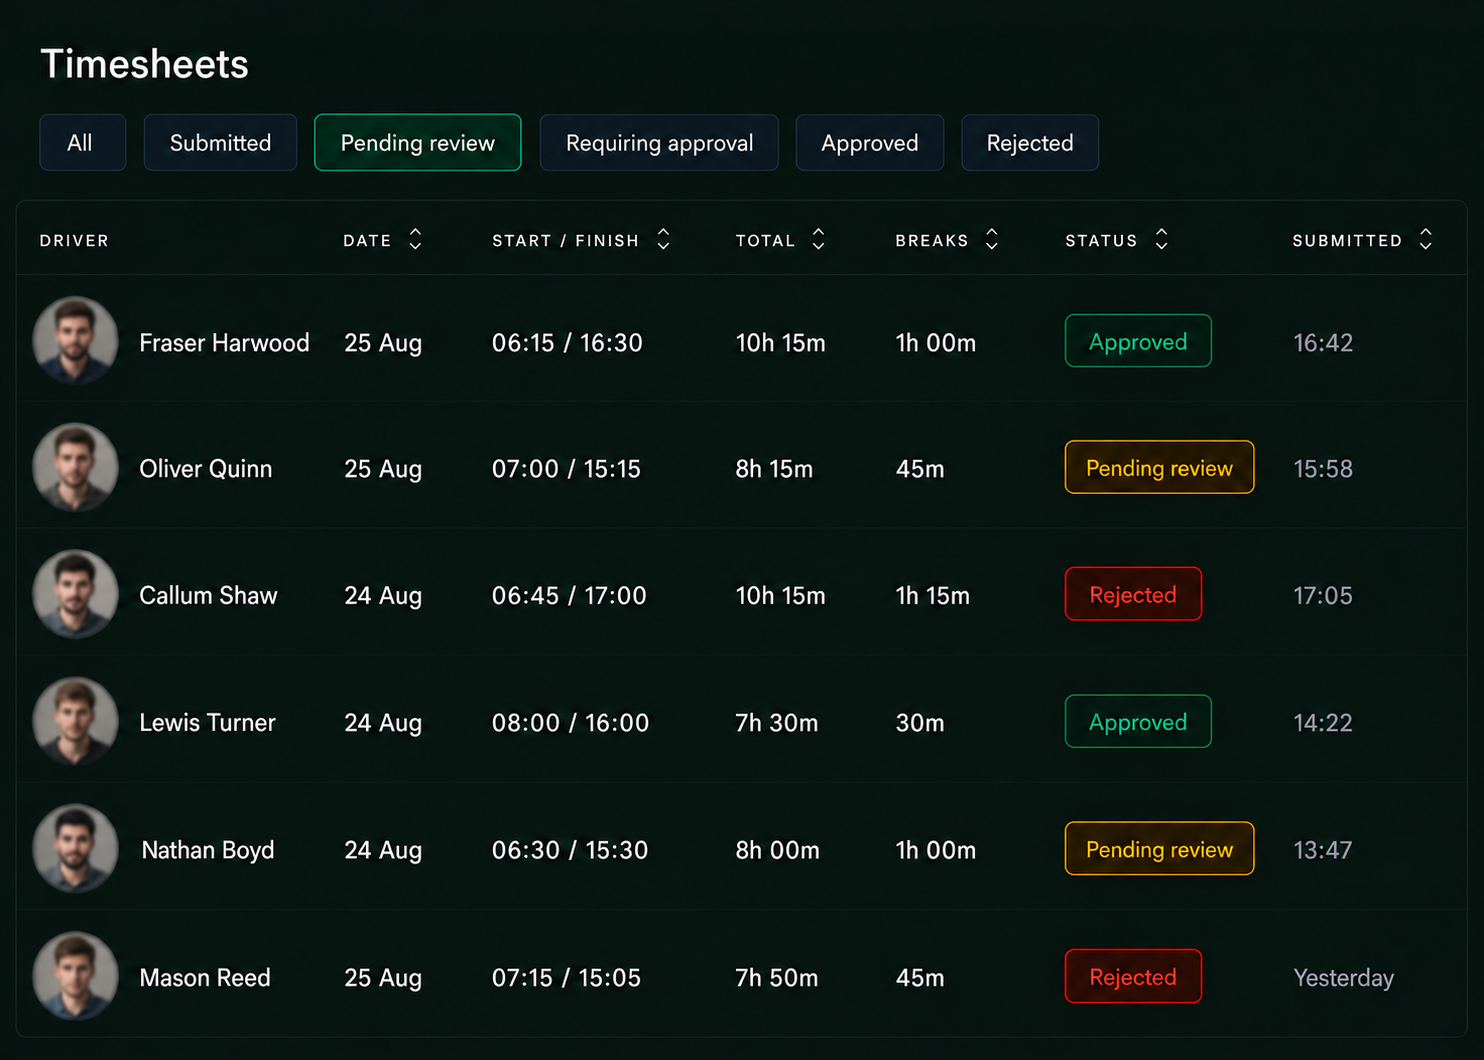
Task: Select the driver name Lewis Turner
Action: tap(207, 723)
